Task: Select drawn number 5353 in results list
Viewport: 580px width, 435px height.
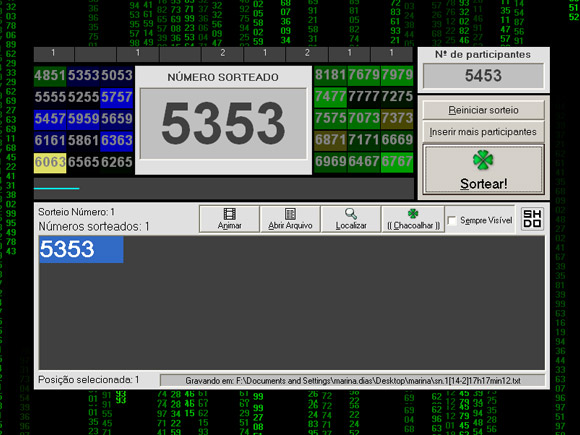Action: click(81, 249)
